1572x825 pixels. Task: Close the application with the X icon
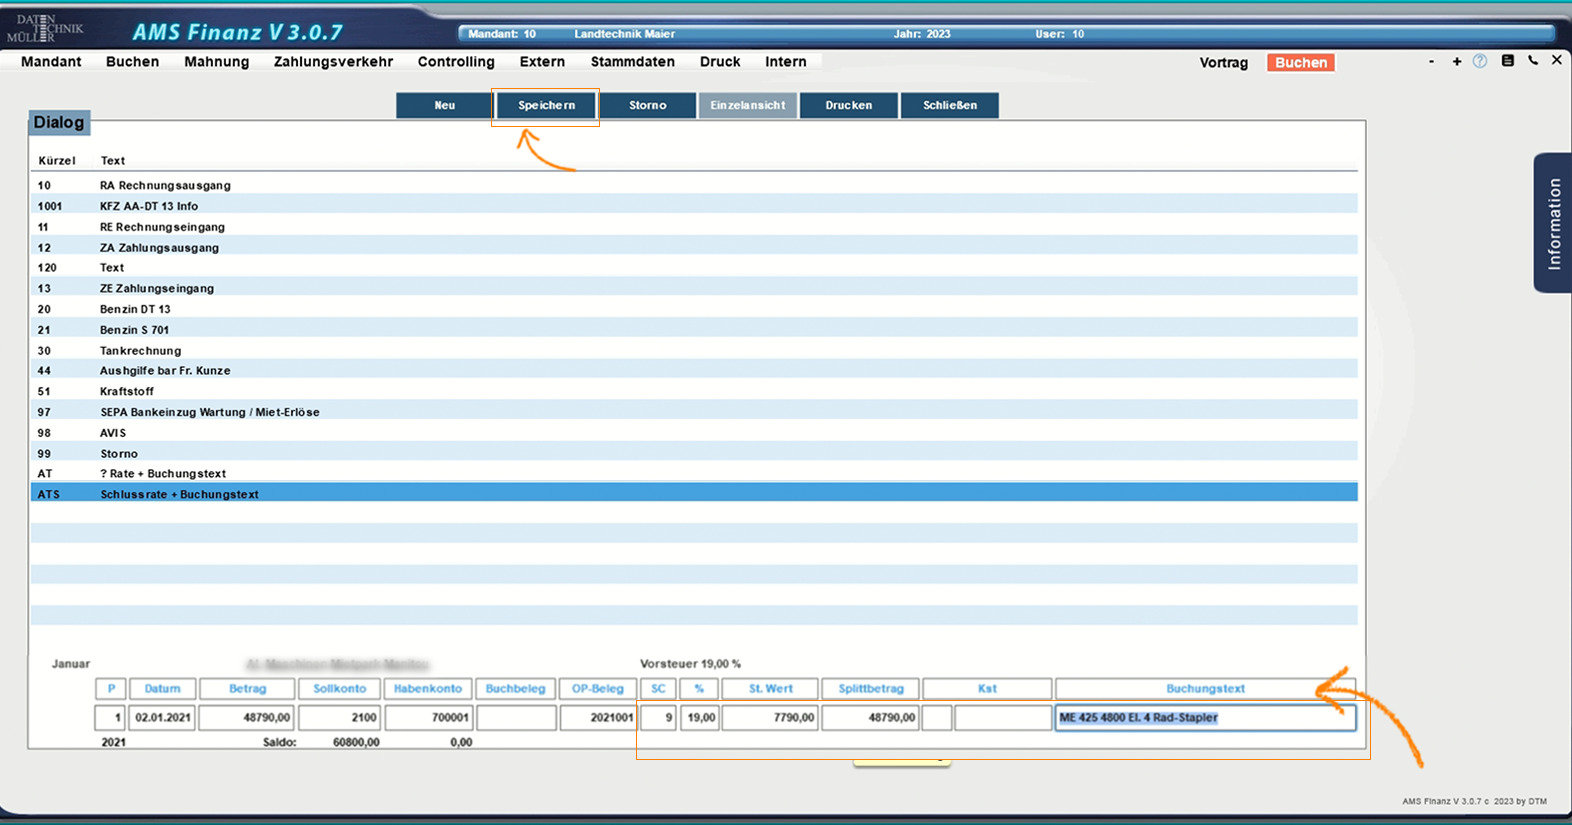point(1556,61)
